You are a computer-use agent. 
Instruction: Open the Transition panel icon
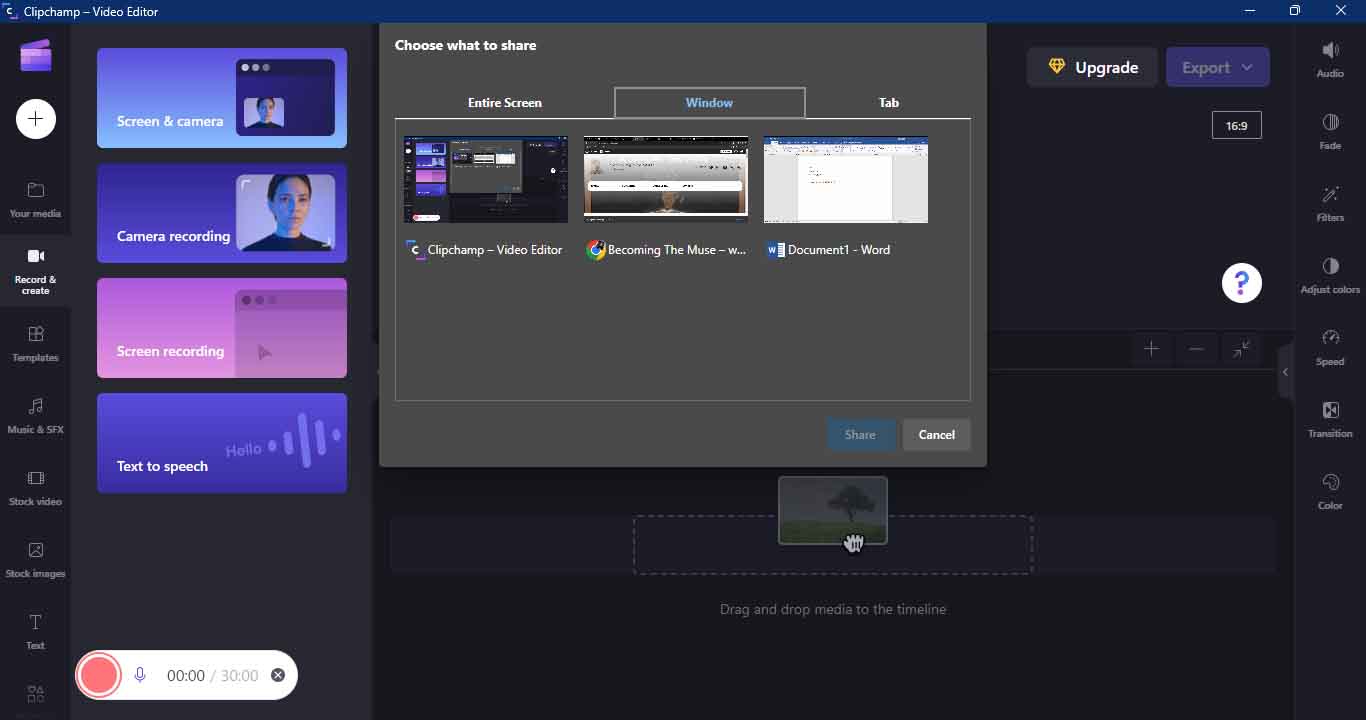click(1330, 411)
